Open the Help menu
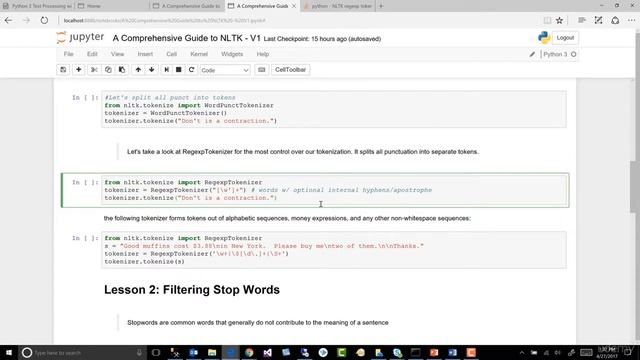 262,54
